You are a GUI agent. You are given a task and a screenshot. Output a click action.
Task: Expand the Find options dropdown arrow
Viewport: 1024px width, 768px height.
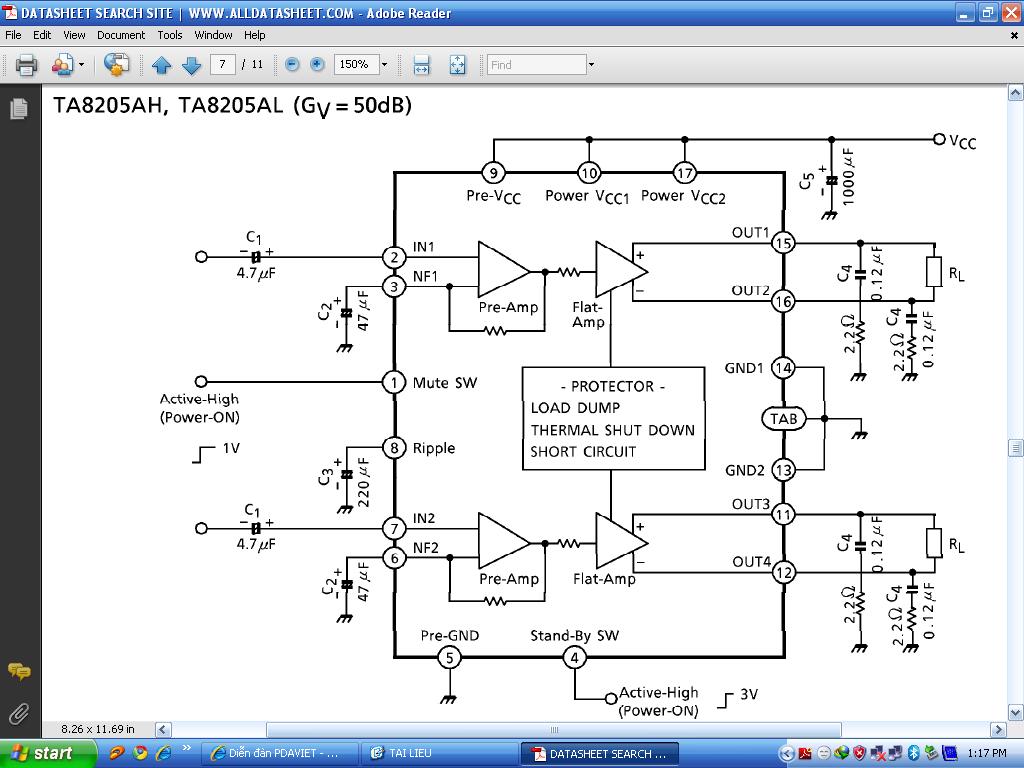591,65
